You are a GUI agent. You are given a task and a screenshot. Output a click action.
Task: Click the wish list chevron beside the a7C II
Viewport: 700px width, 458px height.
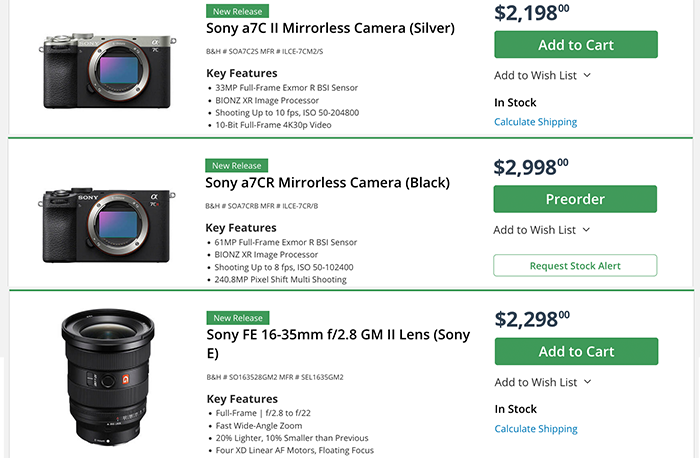[x=587, y=75]
